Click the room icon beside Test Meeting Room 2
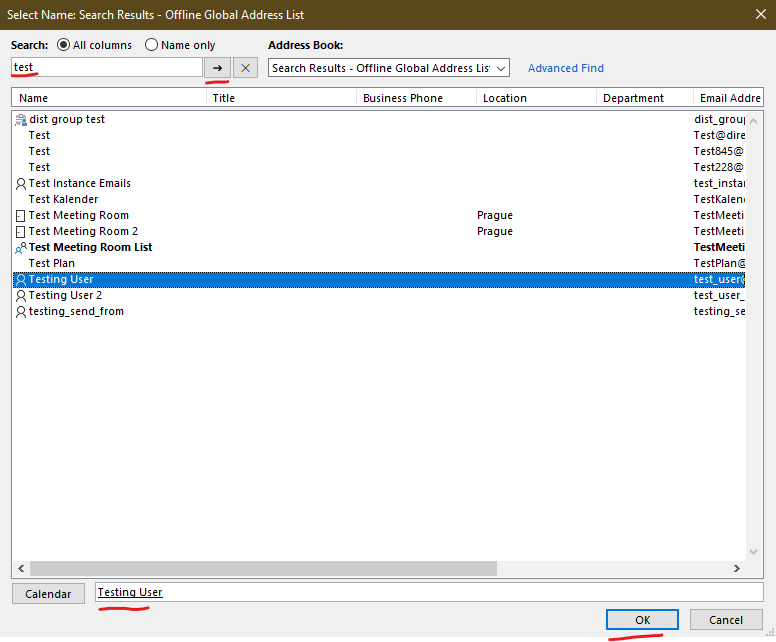The image size is (776, 642). pos(20,232)
